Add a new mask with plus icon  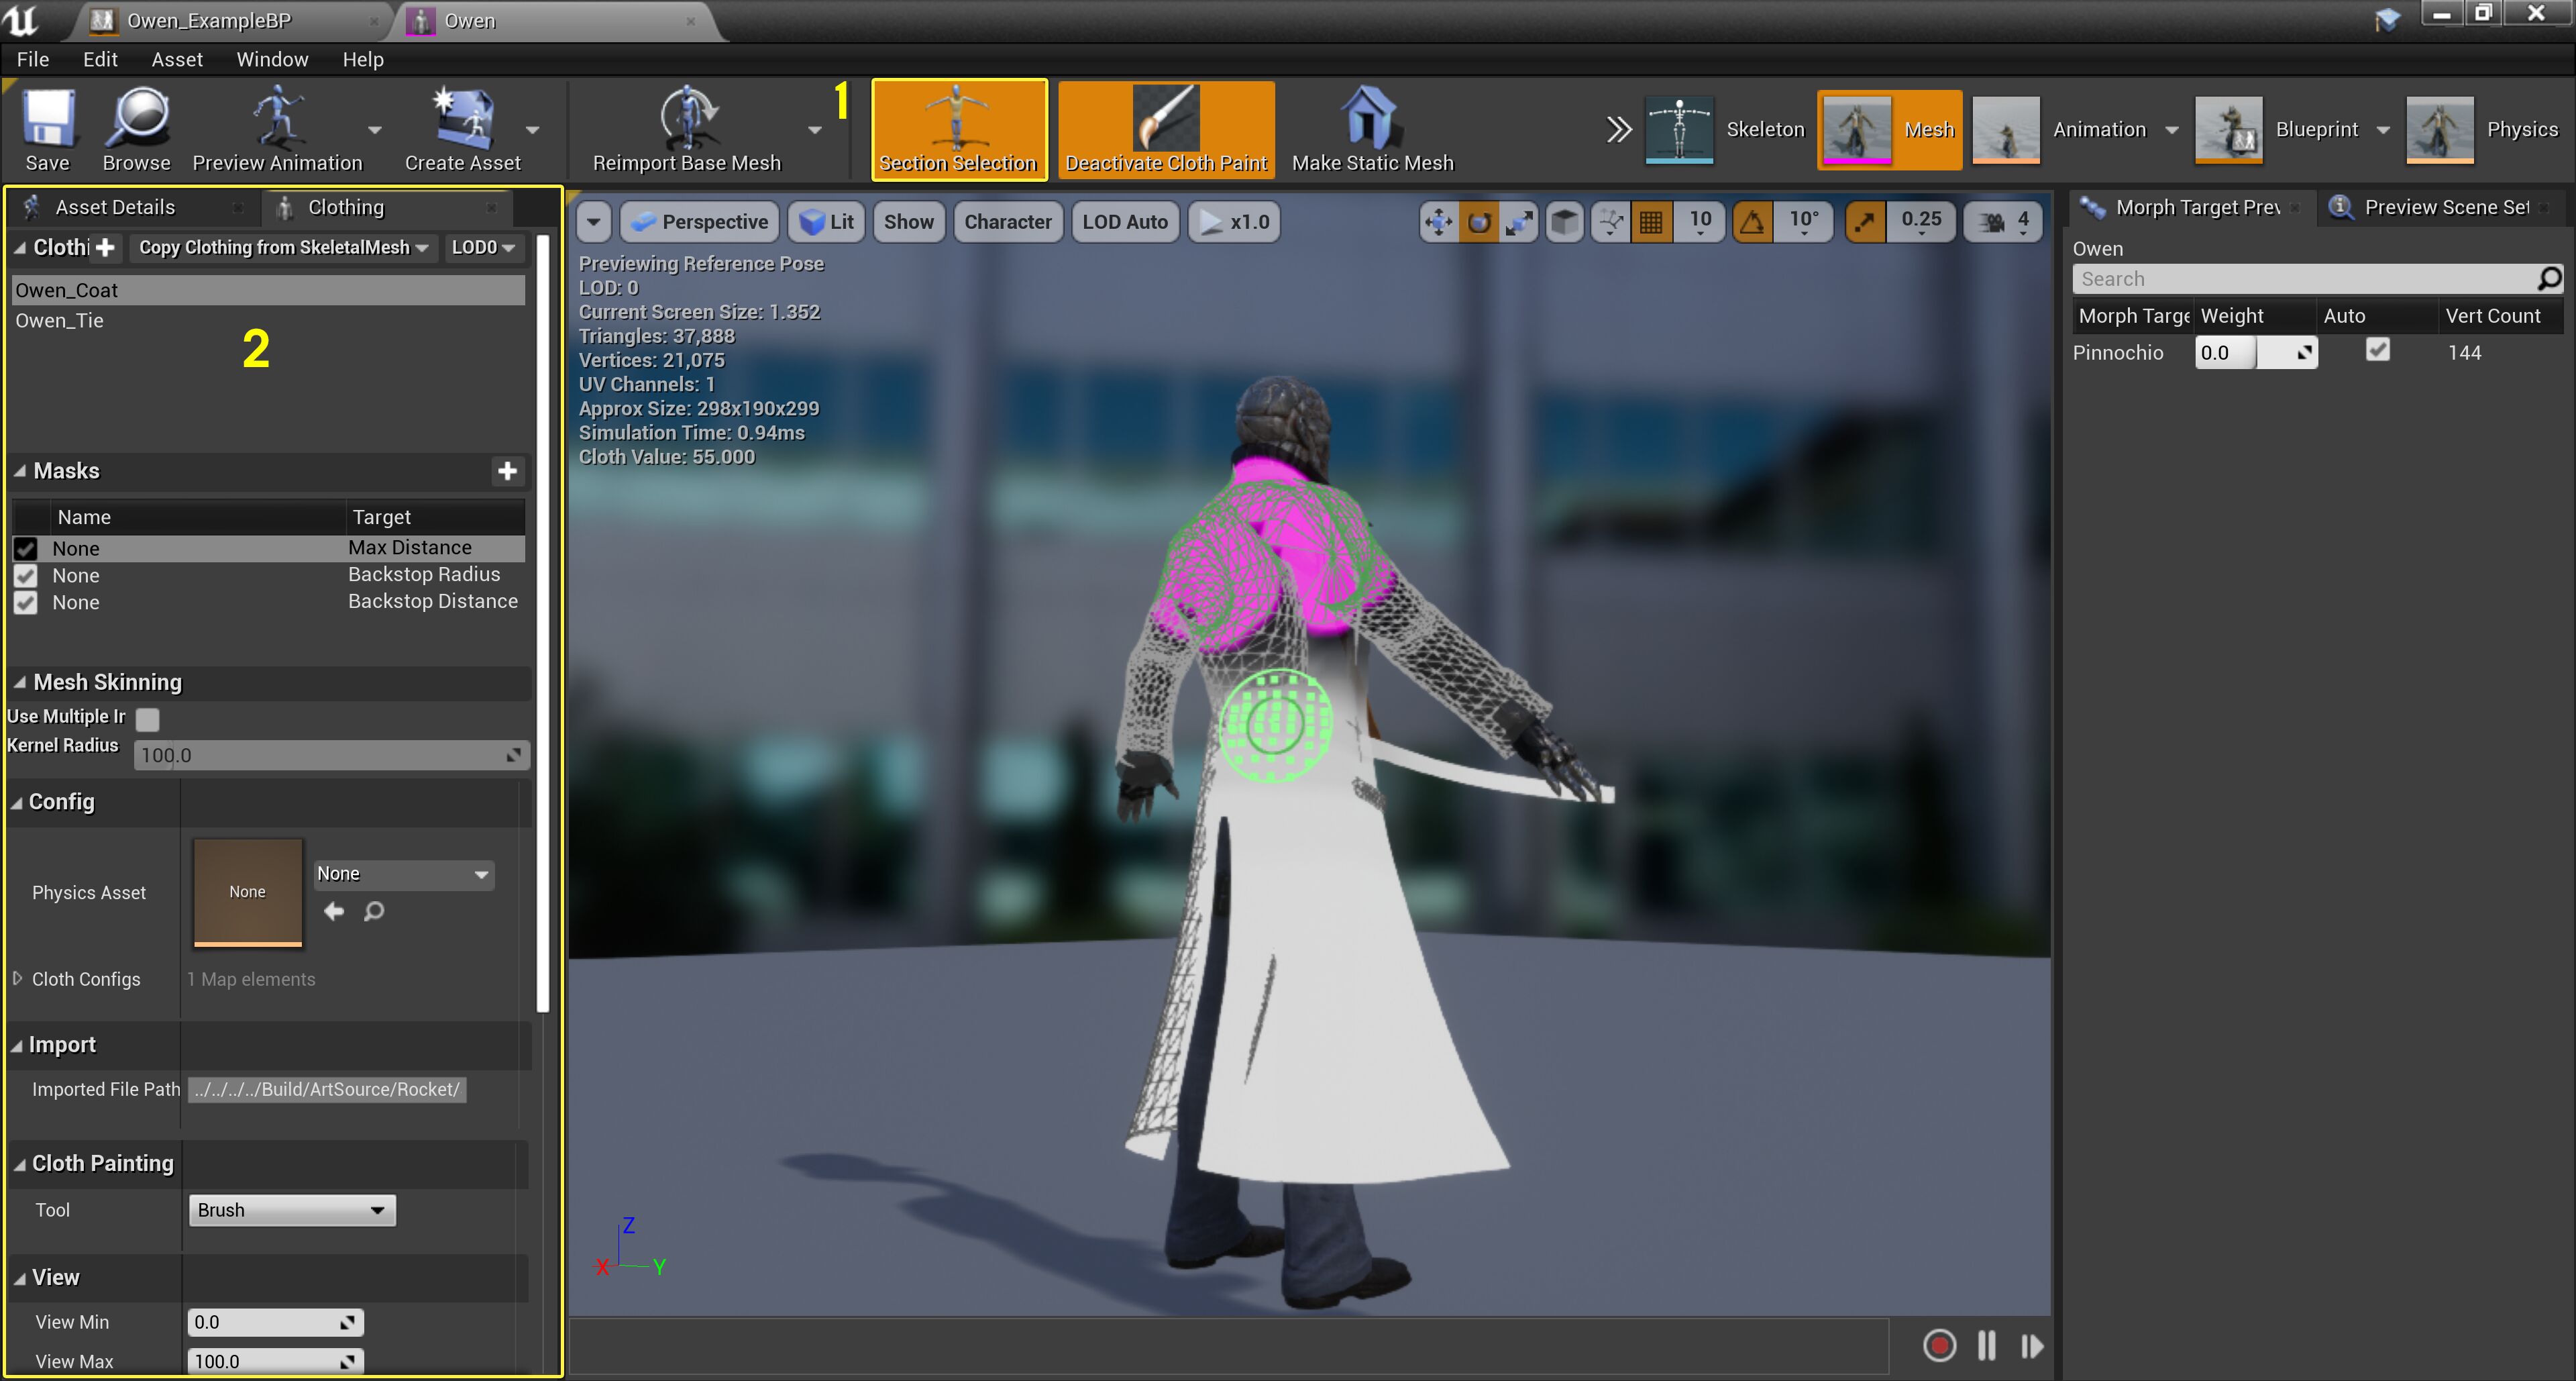pos(508,471)
